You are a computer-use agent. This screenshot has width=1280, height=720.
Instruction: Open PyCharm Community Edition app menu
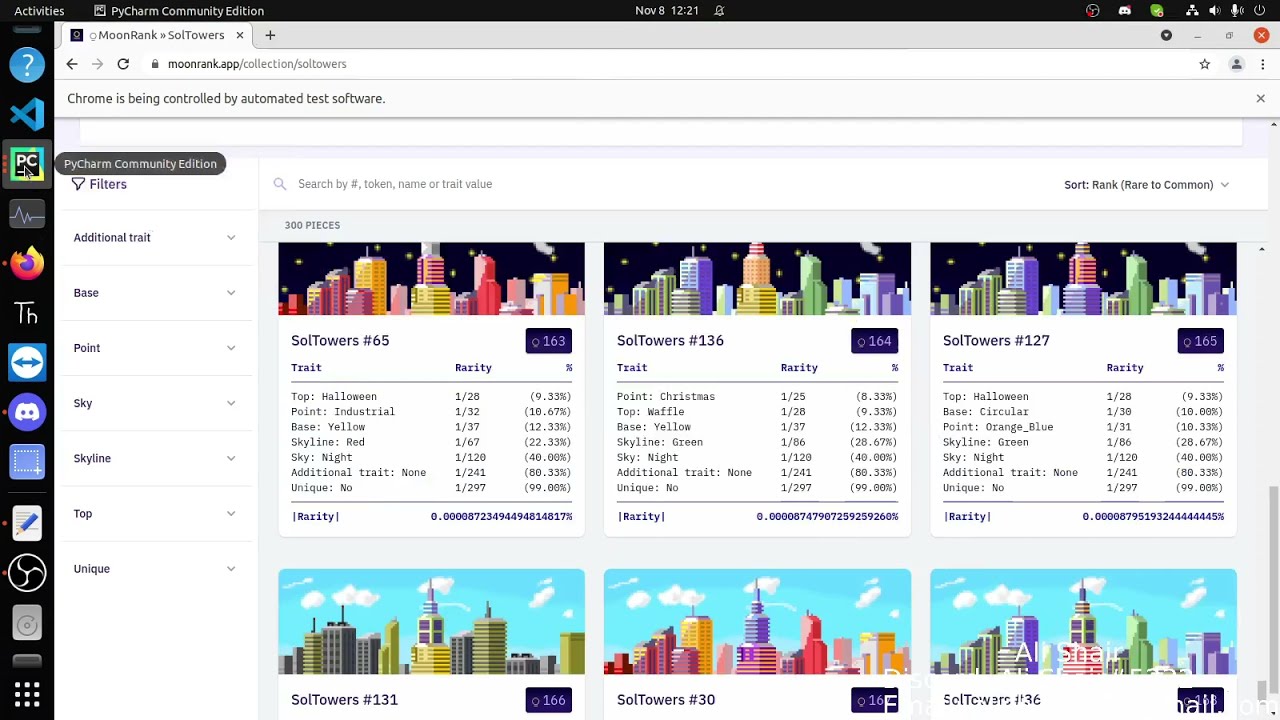[x=179, y=10]
